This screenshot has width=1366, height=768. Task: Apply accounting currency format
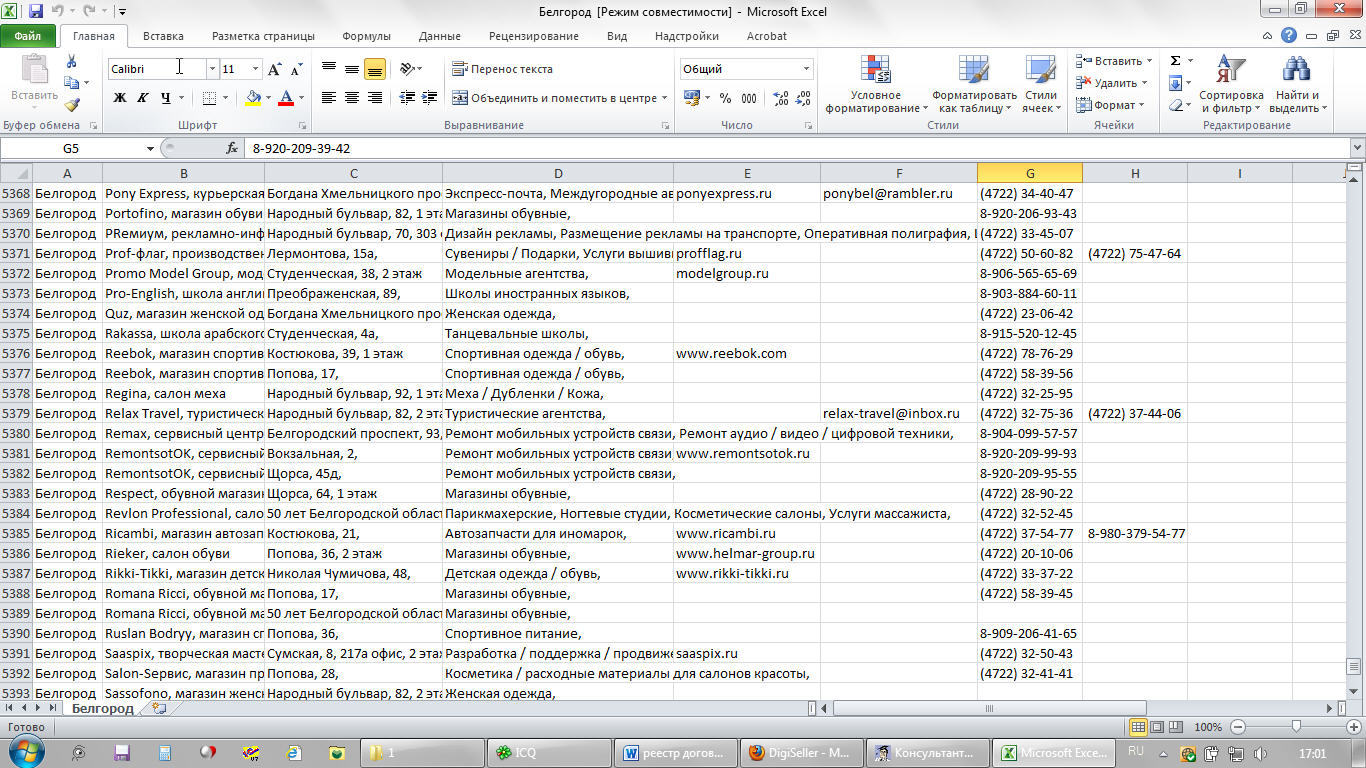[x=692, y=98]
